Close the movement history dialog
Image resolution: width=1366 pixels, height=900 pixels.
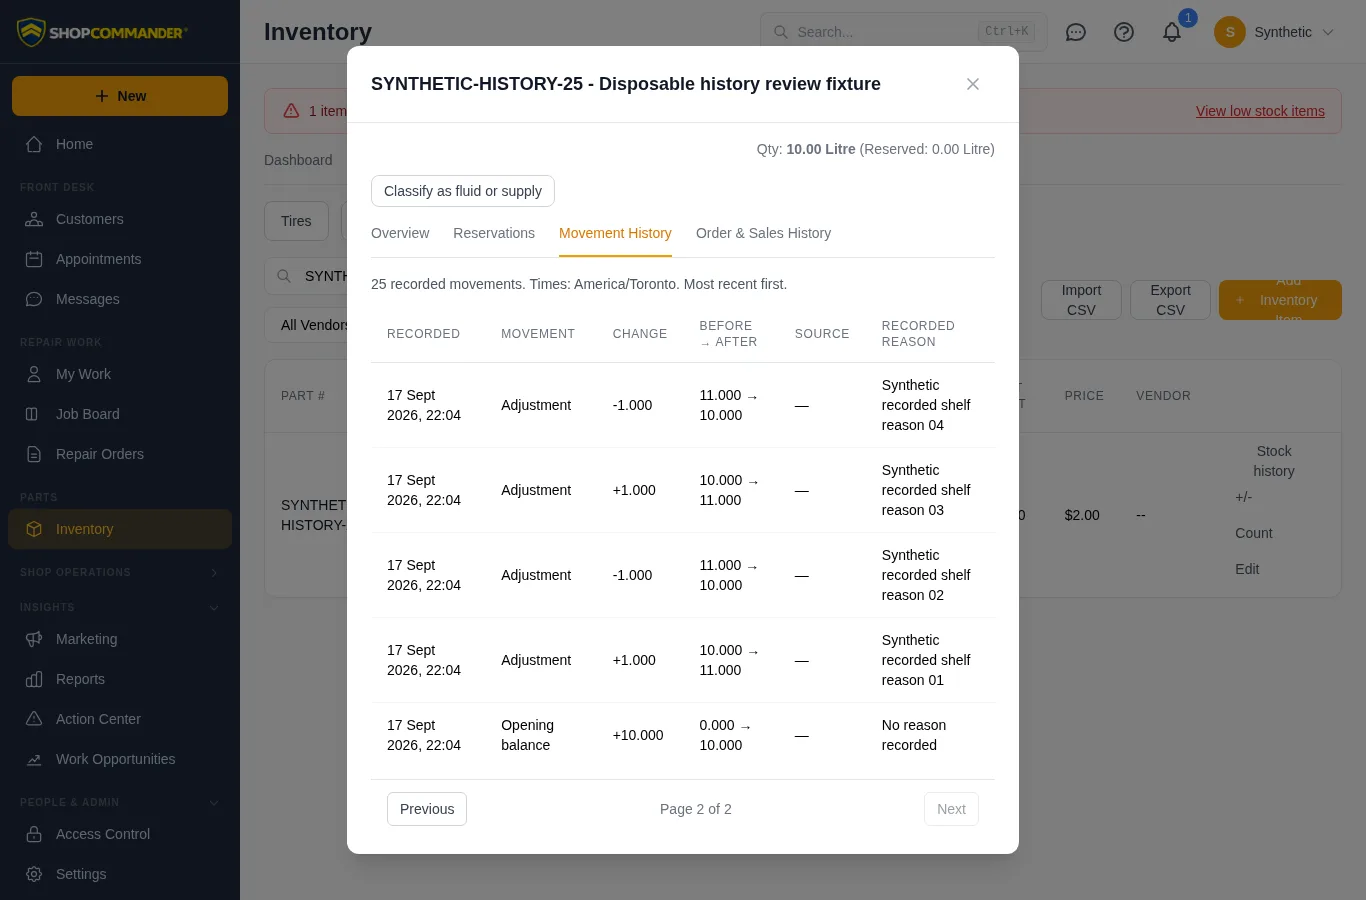click(973, 84)
